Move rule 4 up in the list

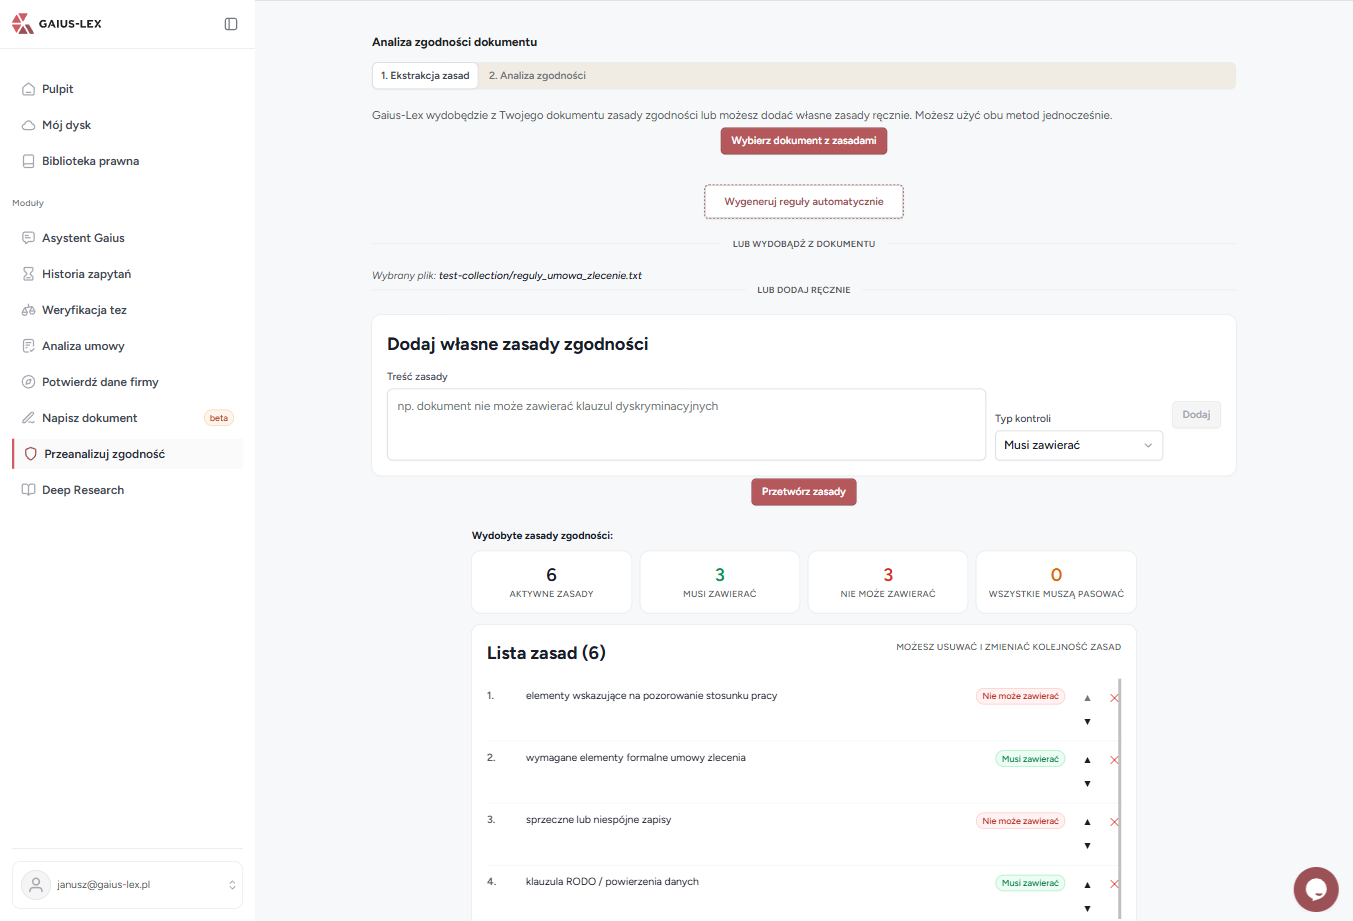click(x=1087, y=884)
